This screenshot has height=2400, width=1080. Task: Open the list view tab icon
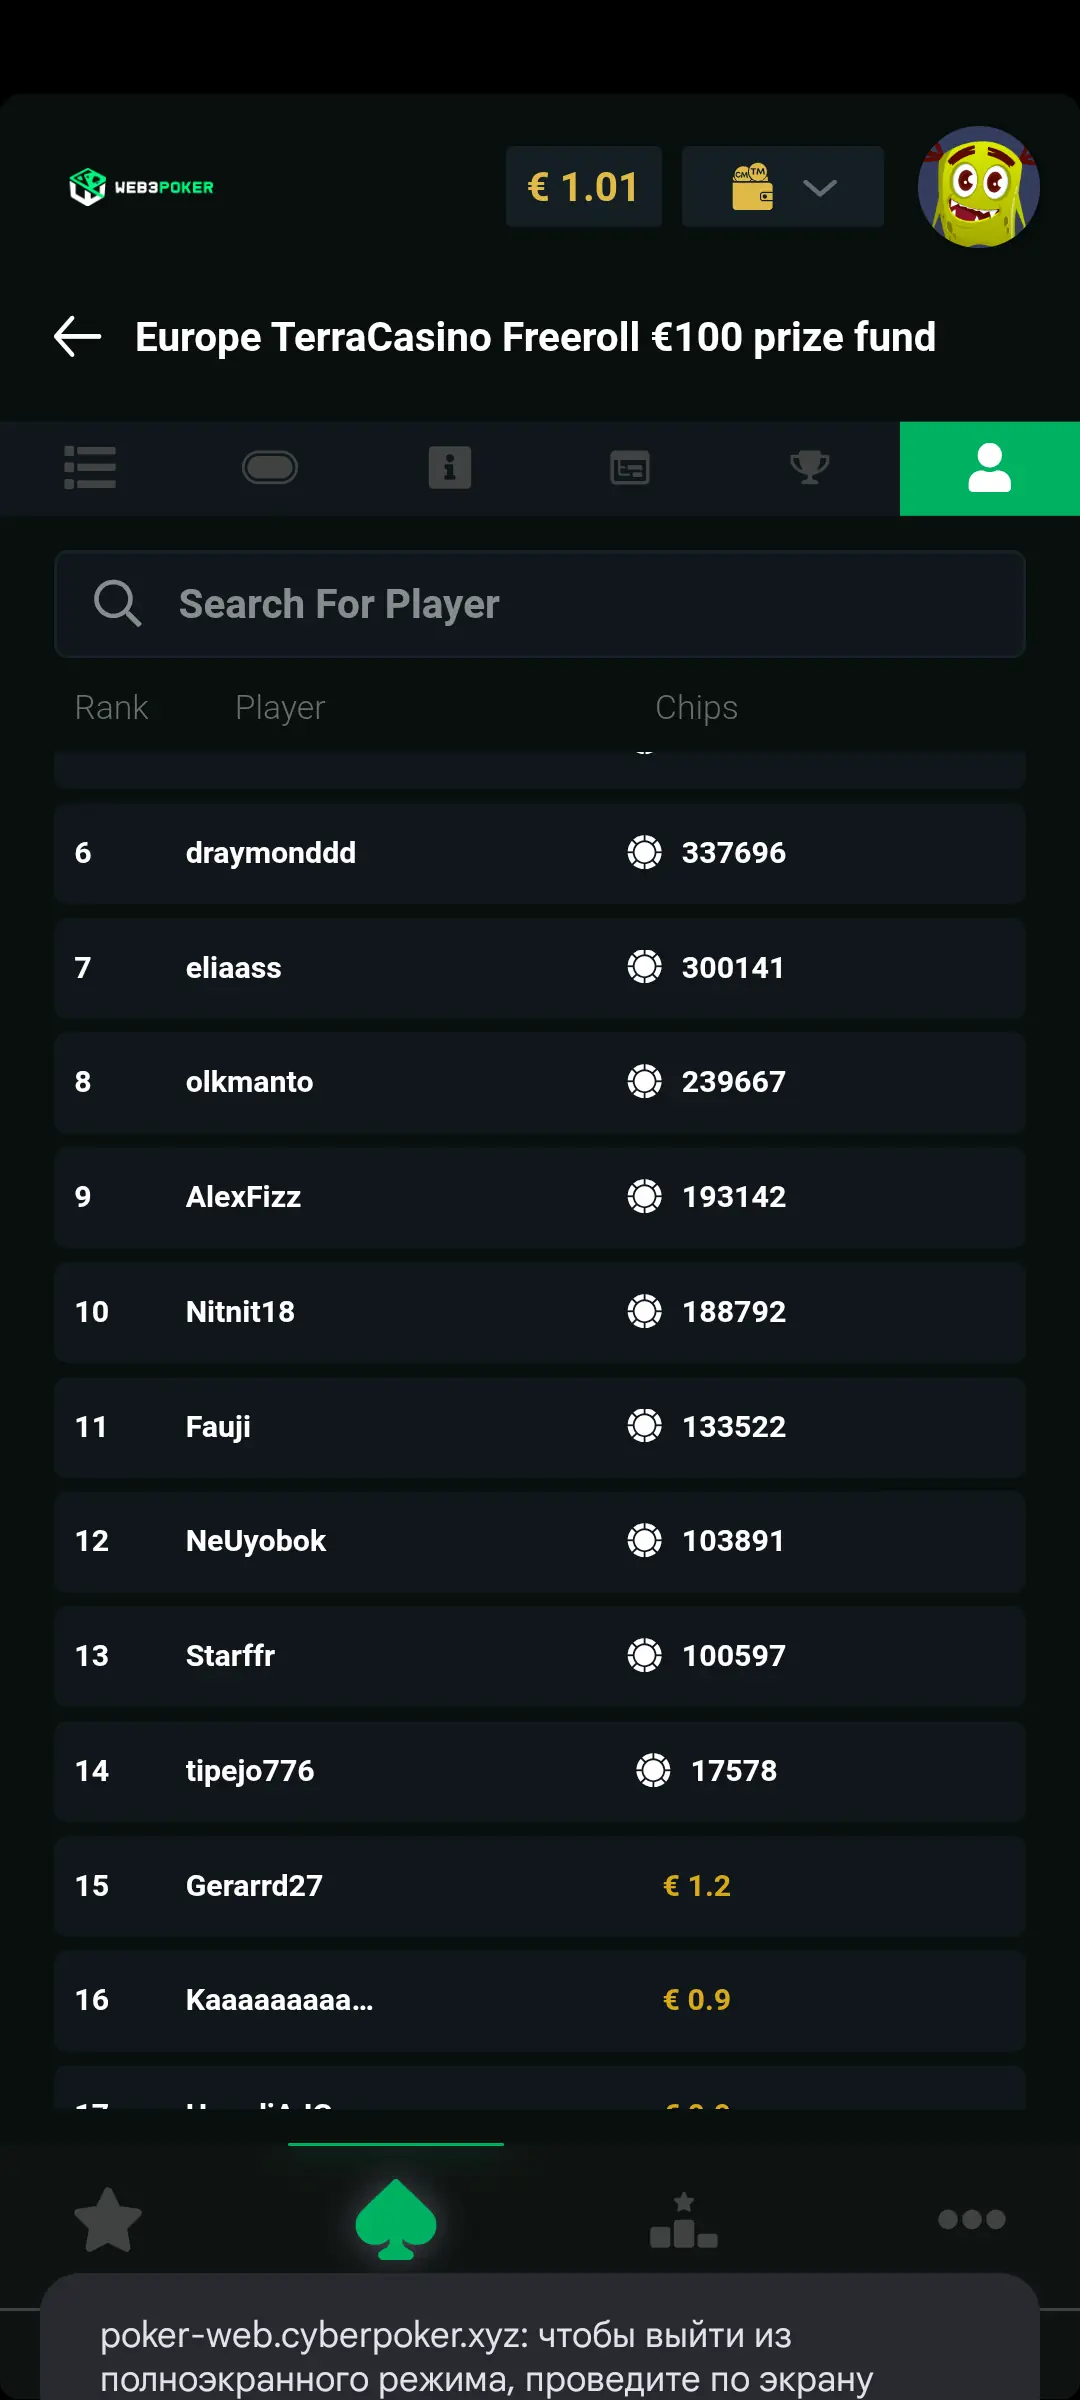[x=90, y=468]
